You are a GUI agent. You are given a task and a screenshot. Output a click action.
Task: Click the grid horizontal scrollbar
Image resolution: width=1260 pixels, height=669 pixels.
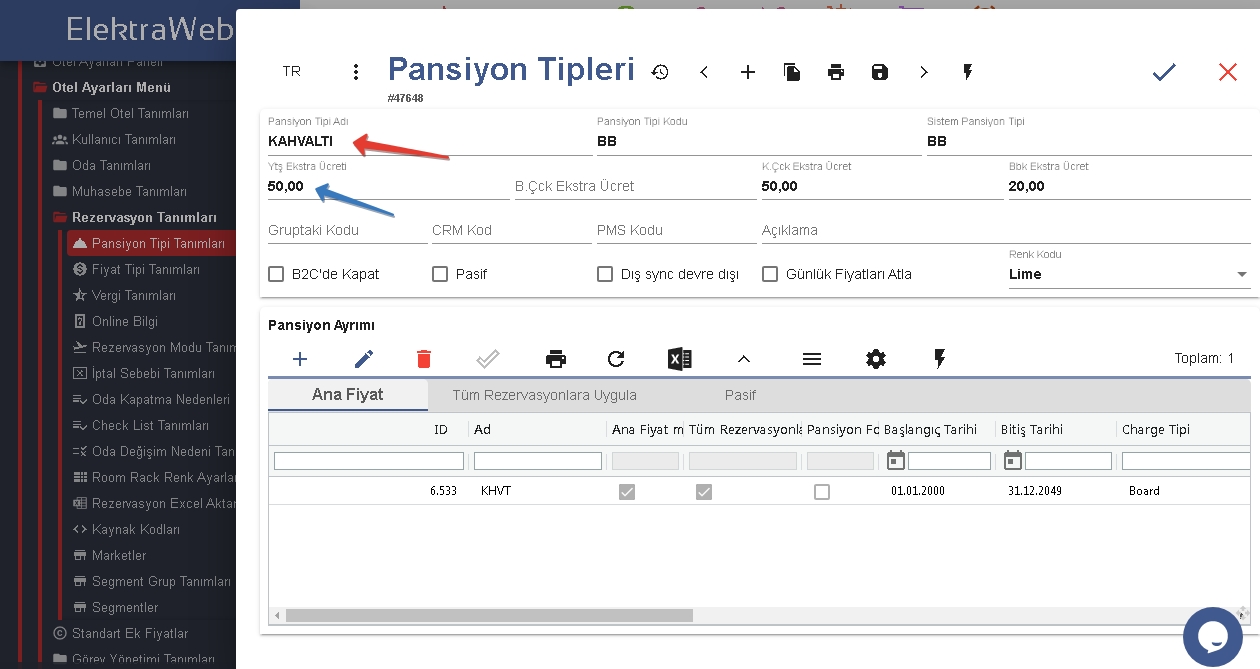coord(489,616)
